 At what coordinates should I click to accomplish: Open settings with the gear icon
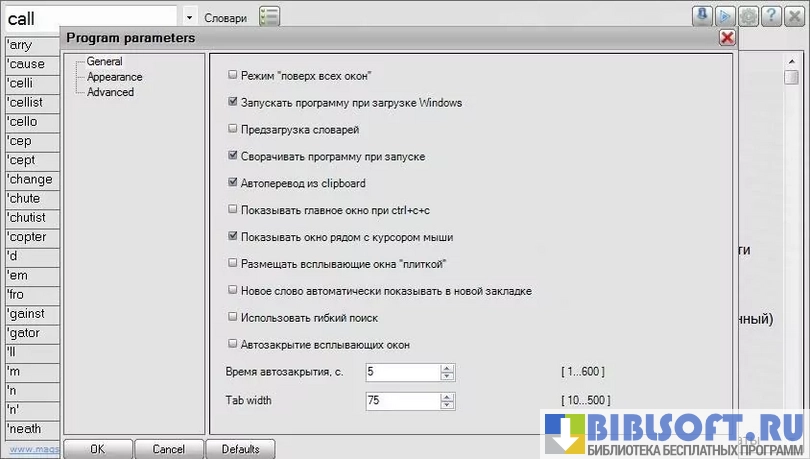tap(746, 17)
